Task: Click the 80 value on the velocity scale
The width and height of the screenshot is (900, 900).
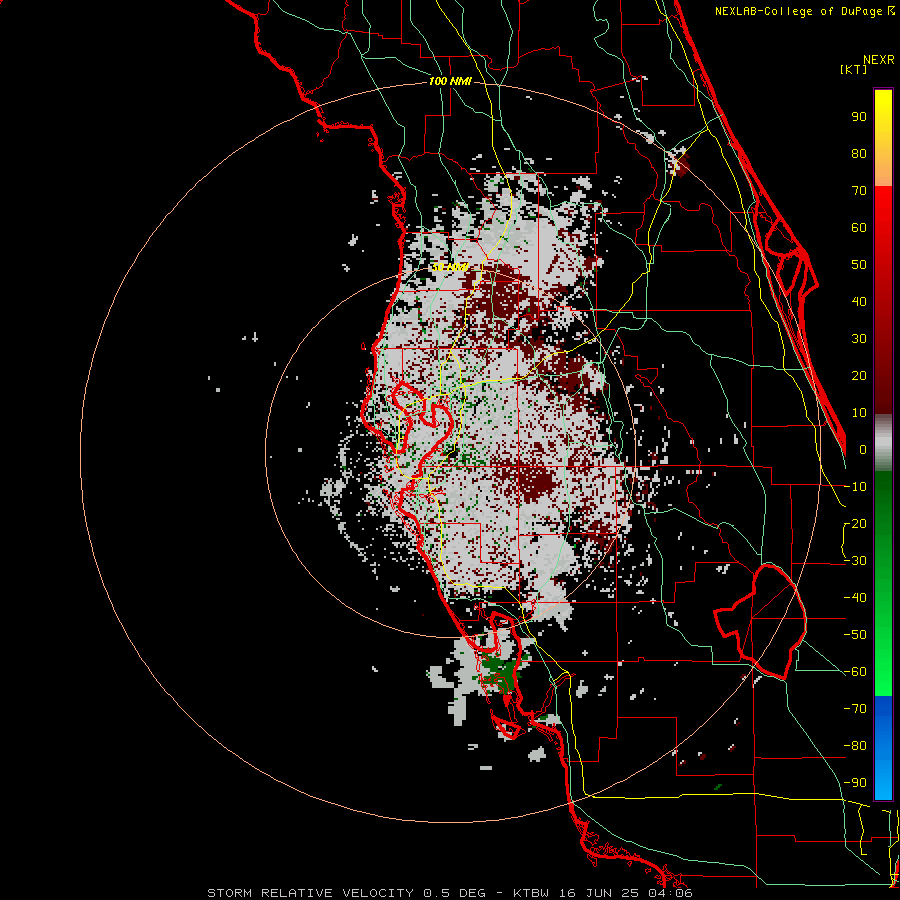Action: [x=859, y=154]
